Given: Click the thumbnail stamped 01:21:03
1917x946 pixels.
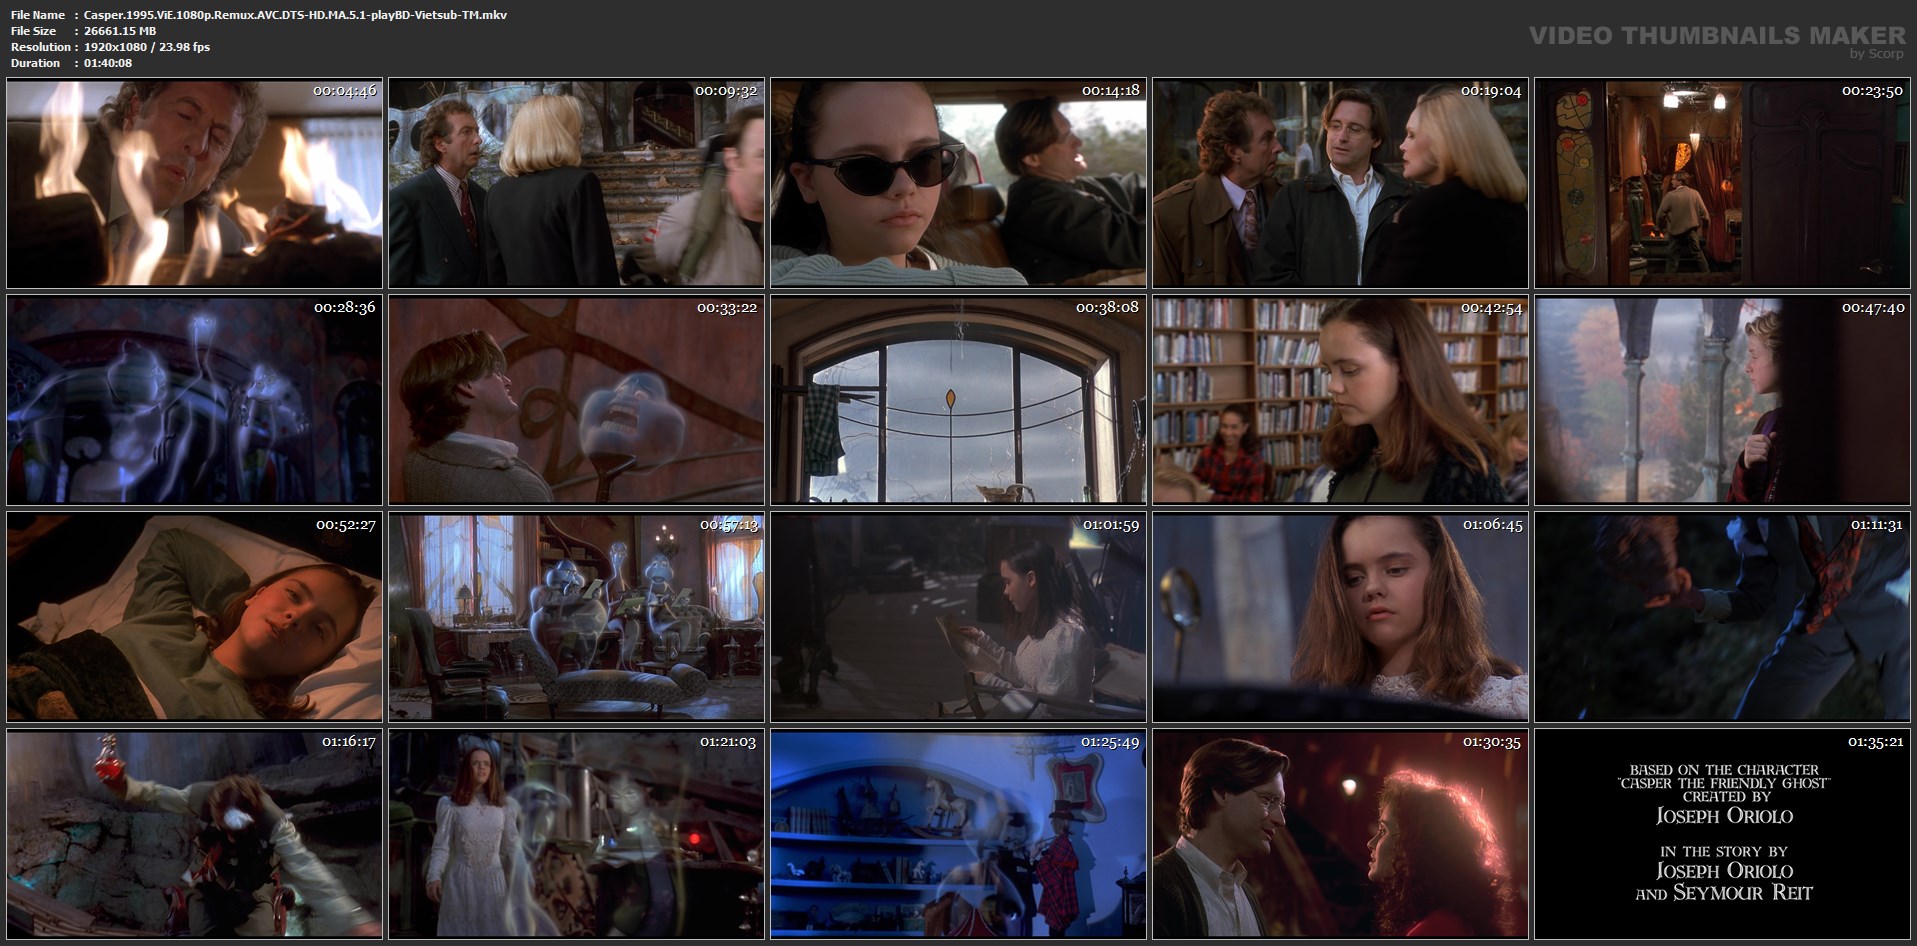Looking at the screenshot, I should pyautogui.click(x=576, y=834).
